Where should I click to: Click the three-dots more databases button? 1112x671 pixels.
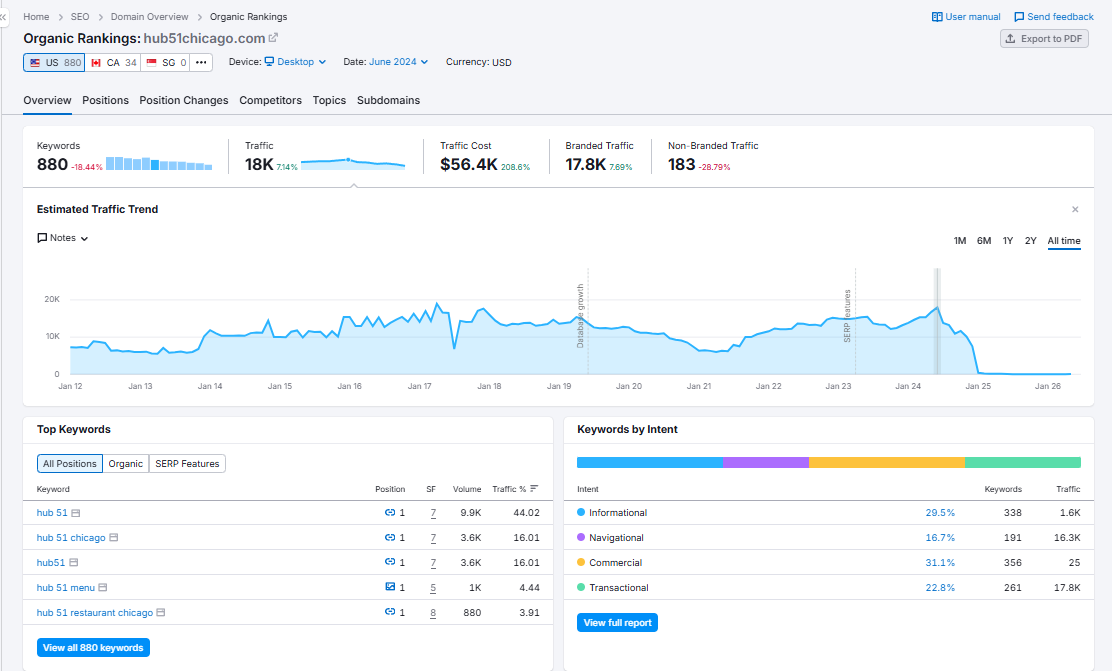pyautogui.click(x=201, y=62)
